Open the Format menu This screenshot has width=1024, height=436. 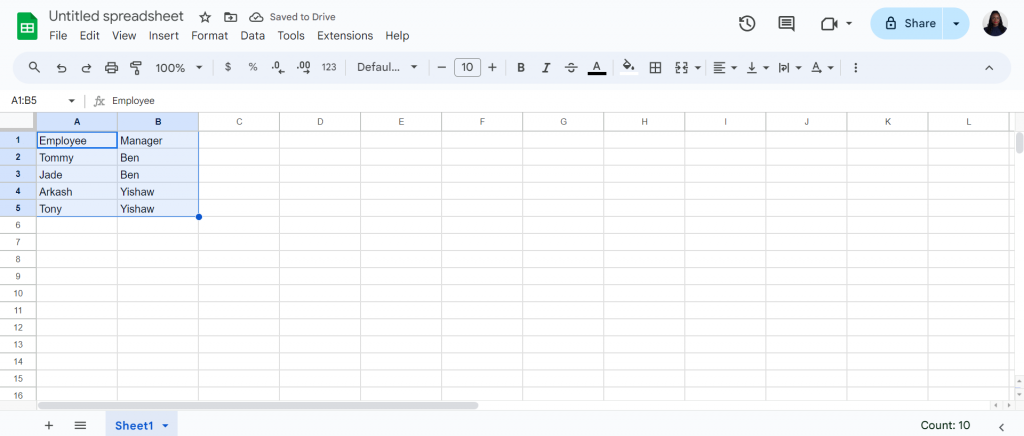210,36
